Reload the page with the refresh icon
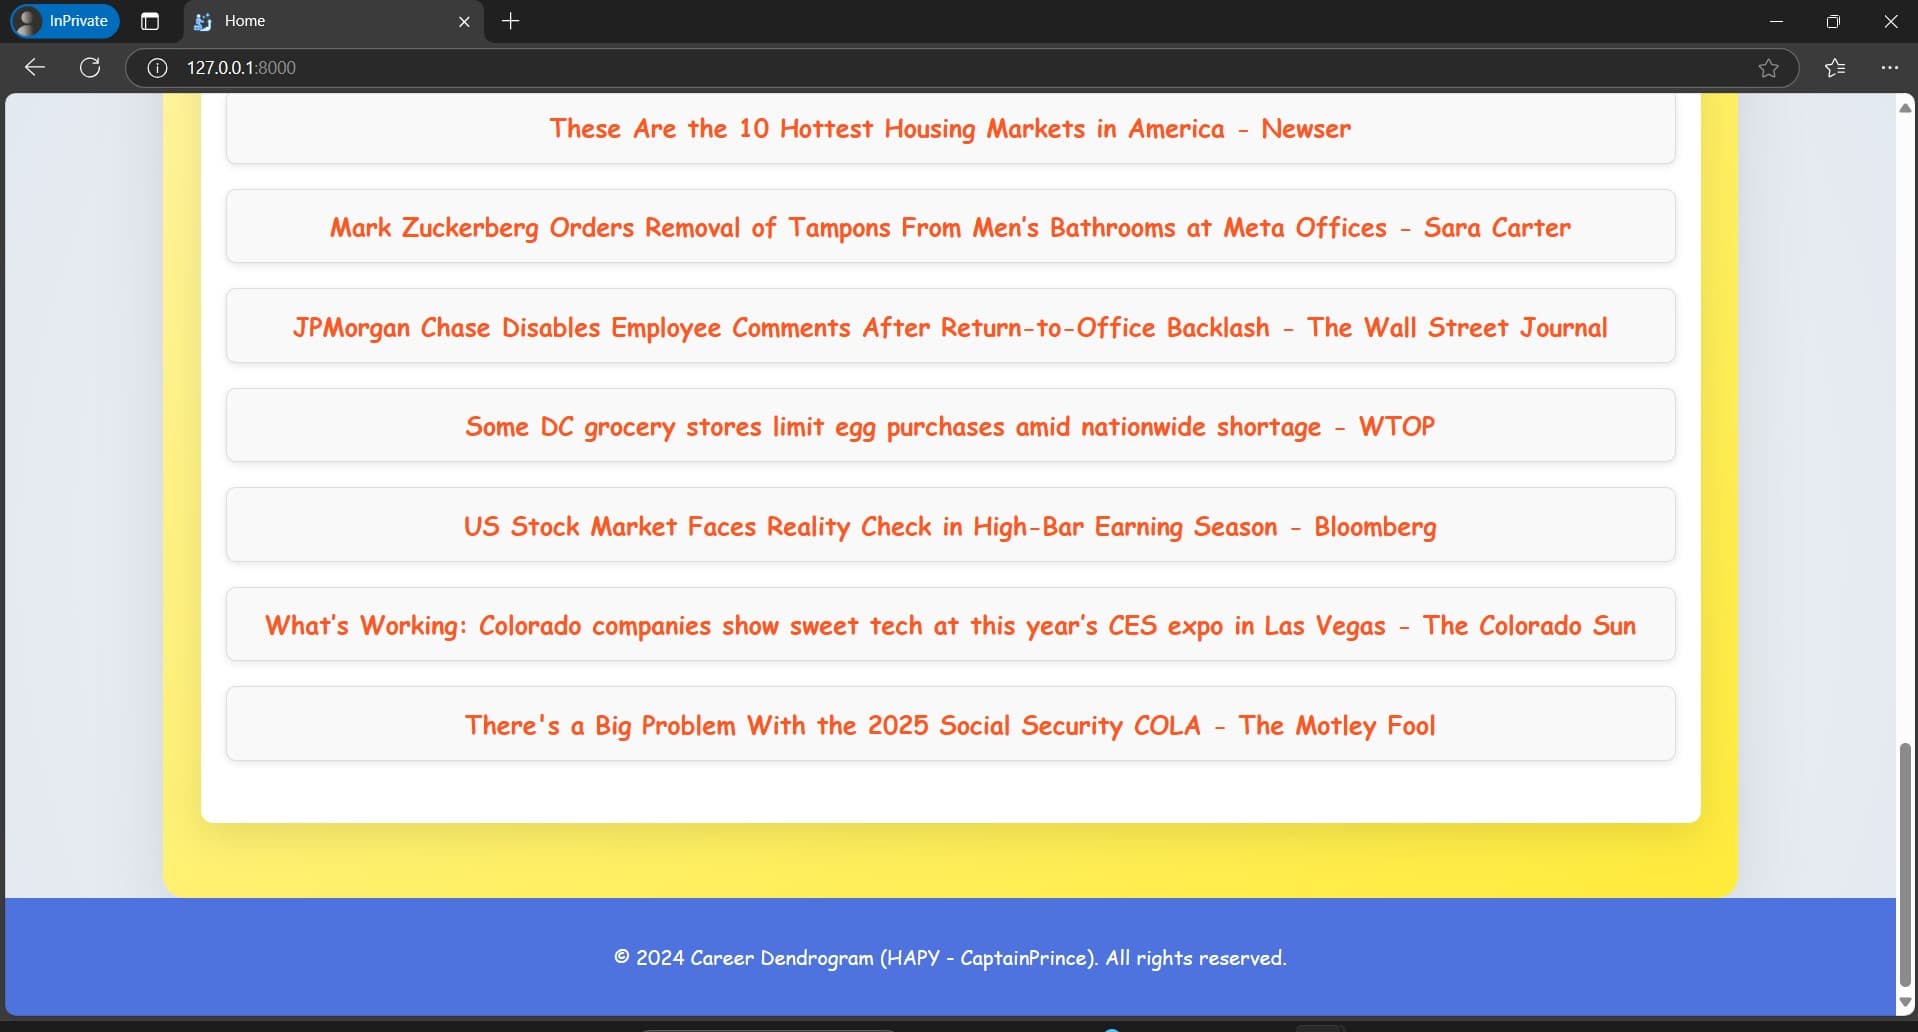 90,67
